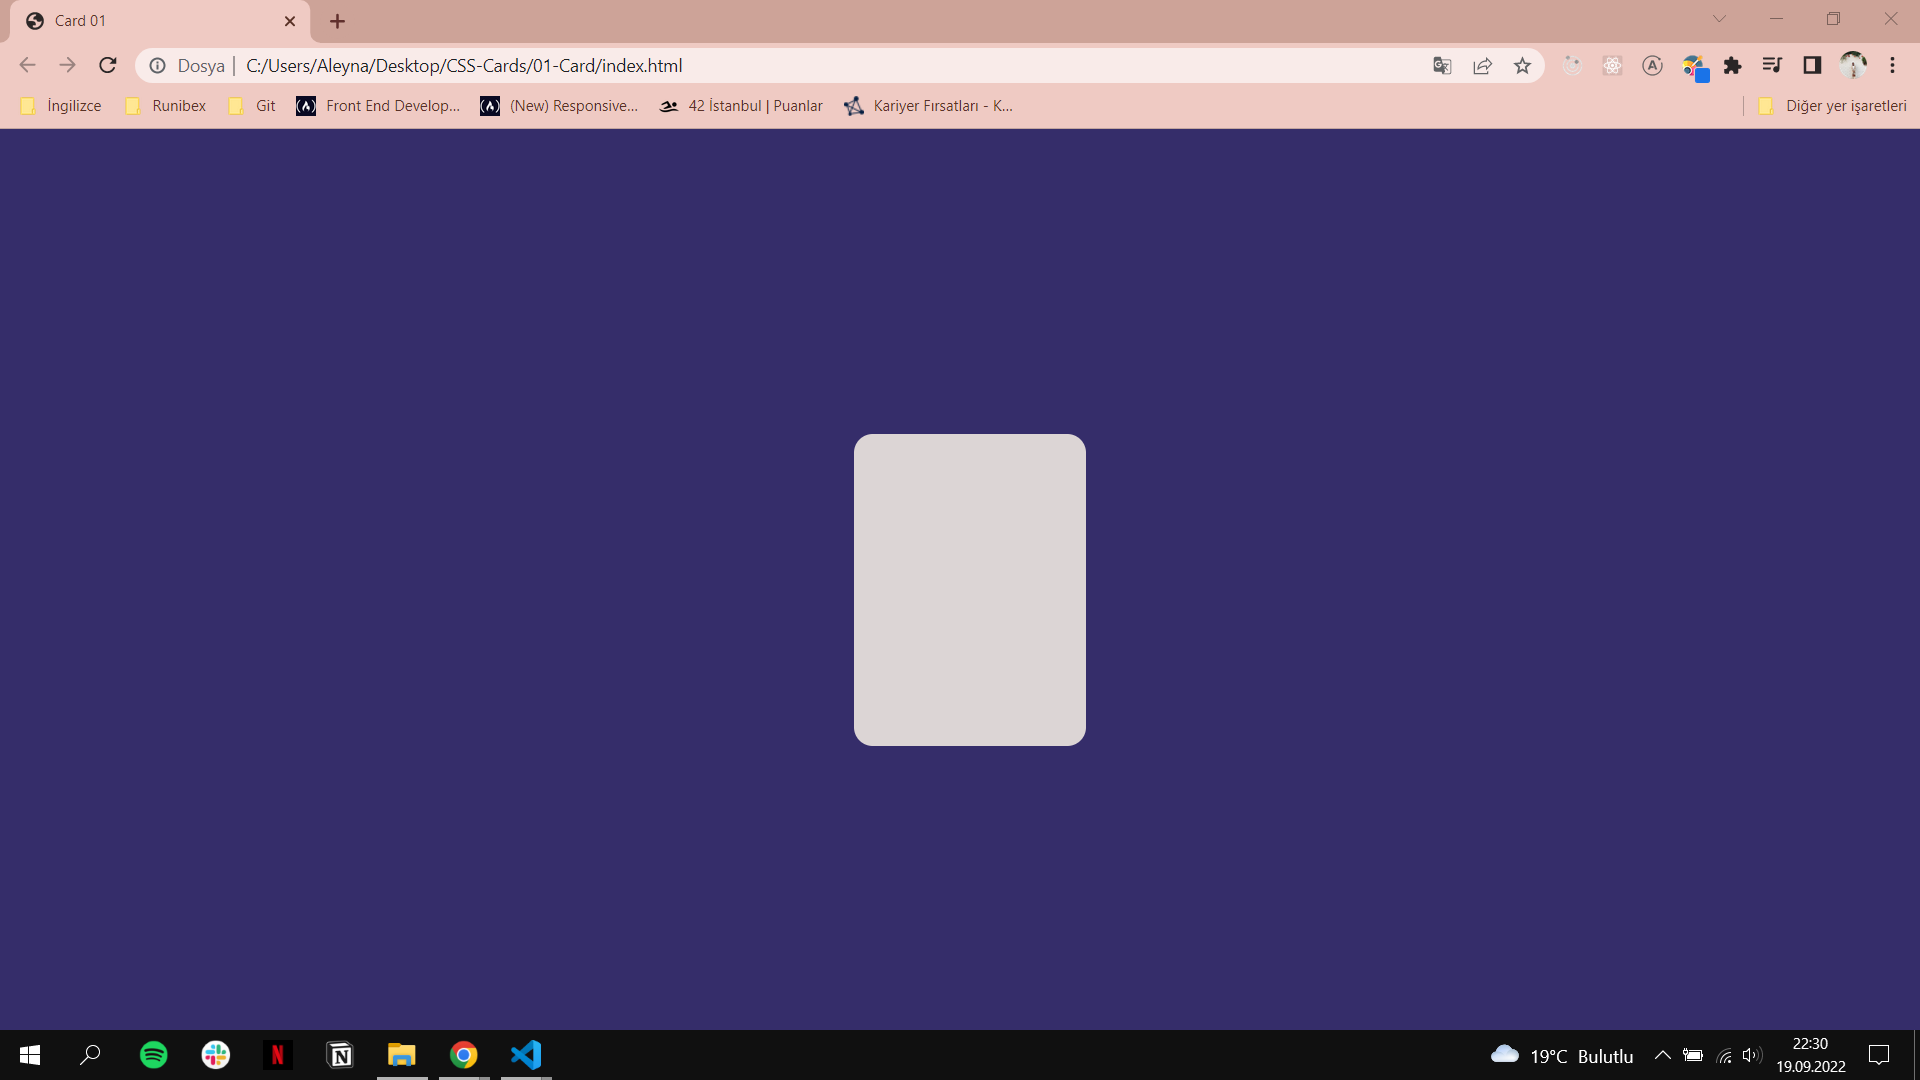1920x1080 pixels.
Task: Toggle the speaker volume control
Action: tap(1753, 1055)
